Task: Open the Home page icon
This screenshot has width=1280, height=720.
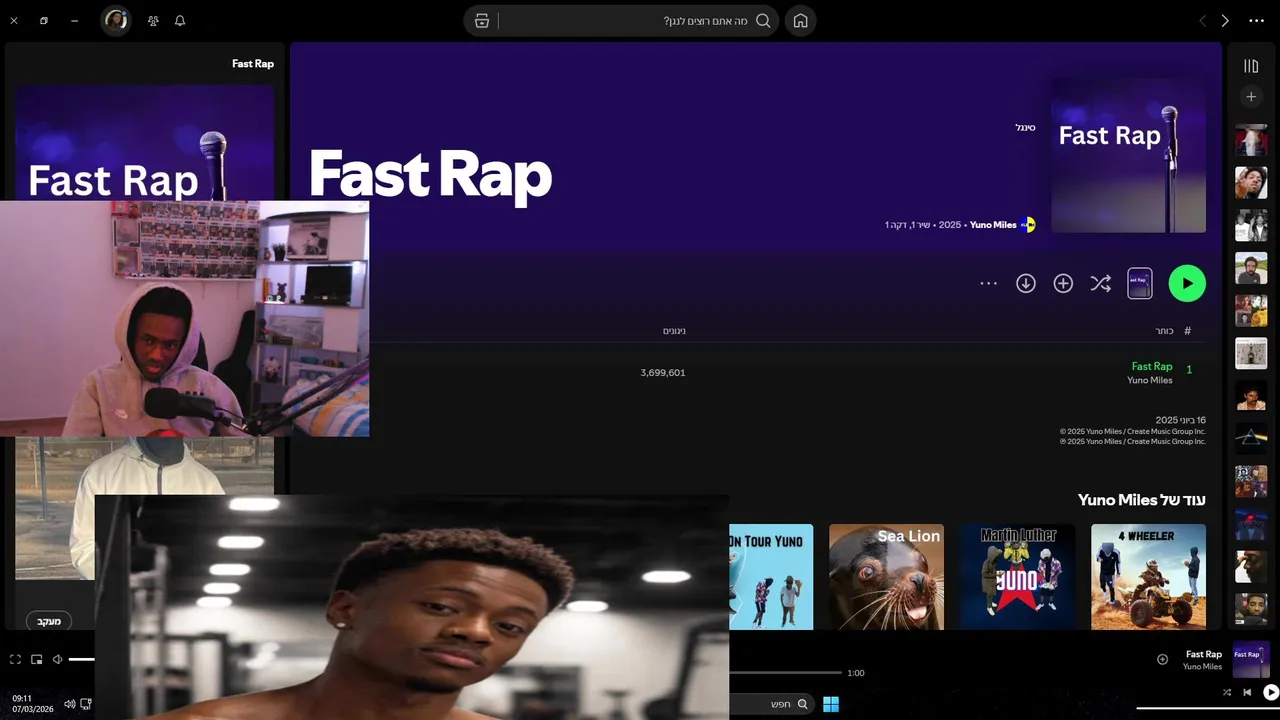Action: pyautogui.click(x=800, y=20)
